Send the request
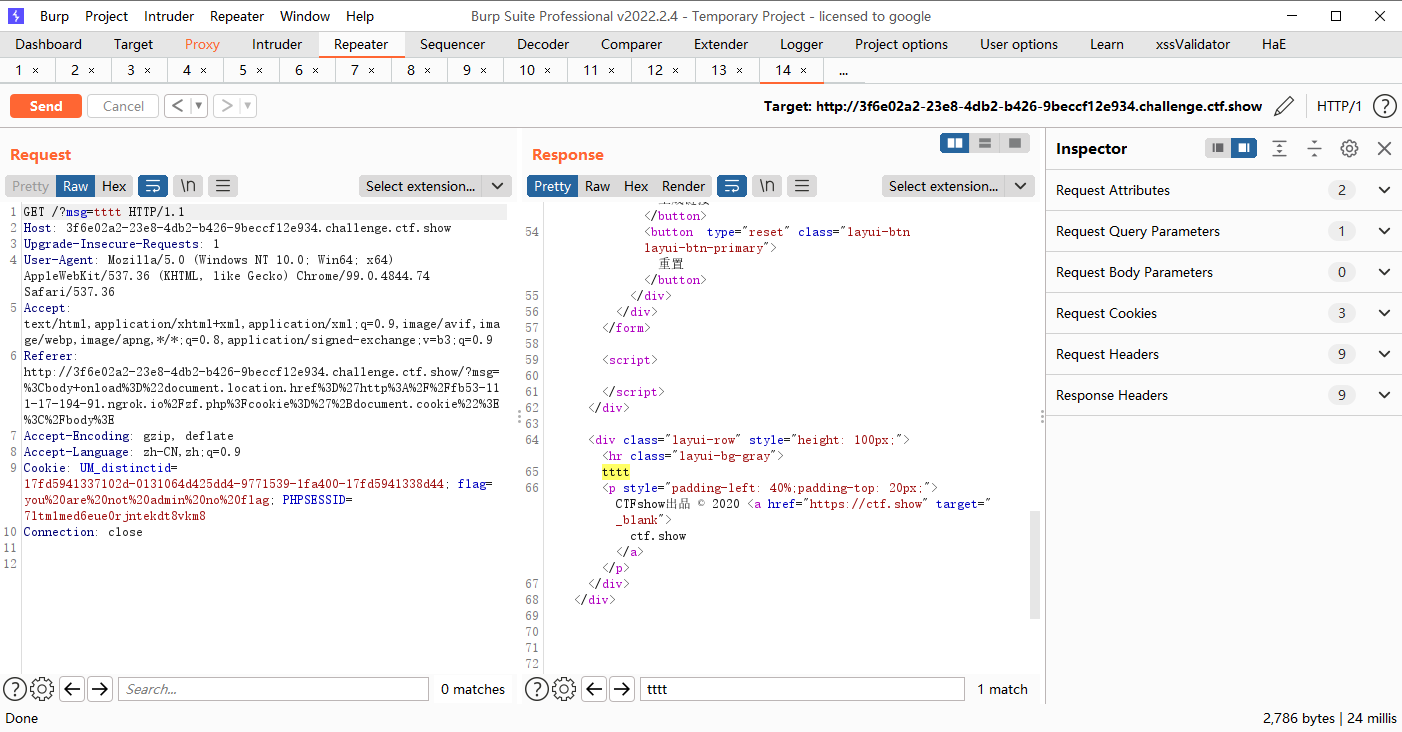Image resolution: width=1402 pixels, height=732 pixels. [x=46, y=106]
